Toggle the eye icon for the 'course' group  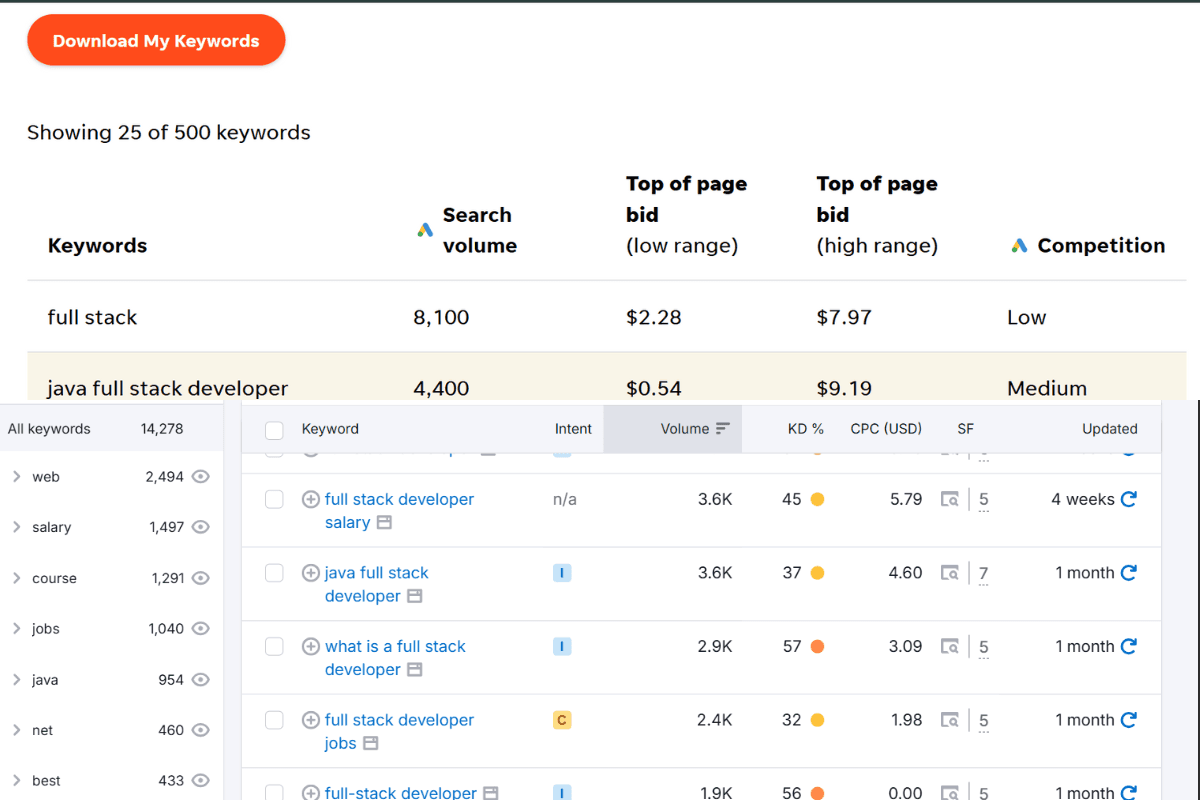point(200,578)
